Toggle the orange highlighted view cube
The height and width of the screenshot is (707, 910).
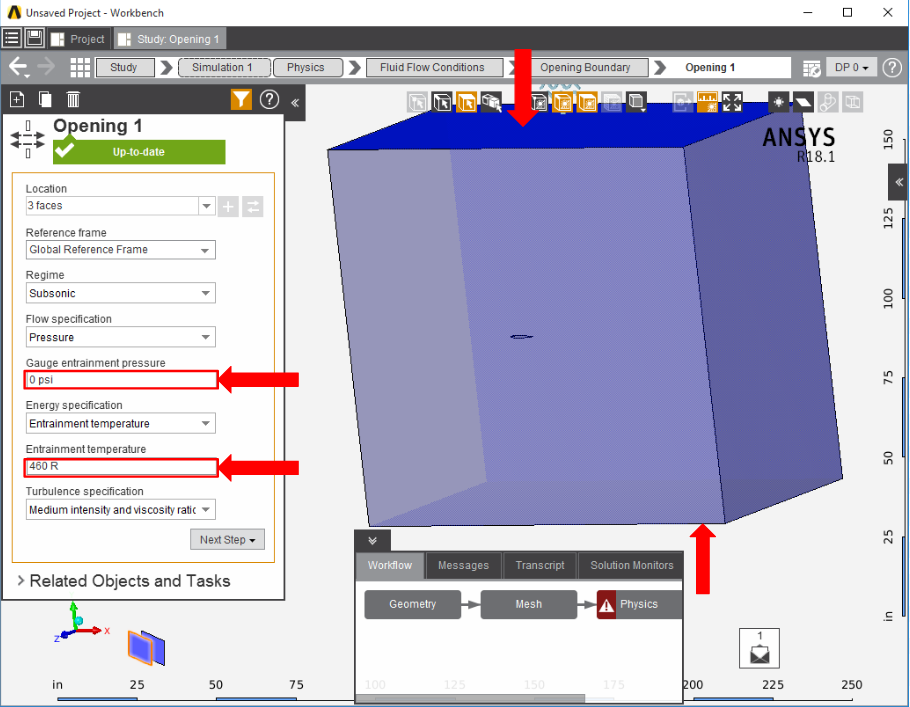click(562, 103)
